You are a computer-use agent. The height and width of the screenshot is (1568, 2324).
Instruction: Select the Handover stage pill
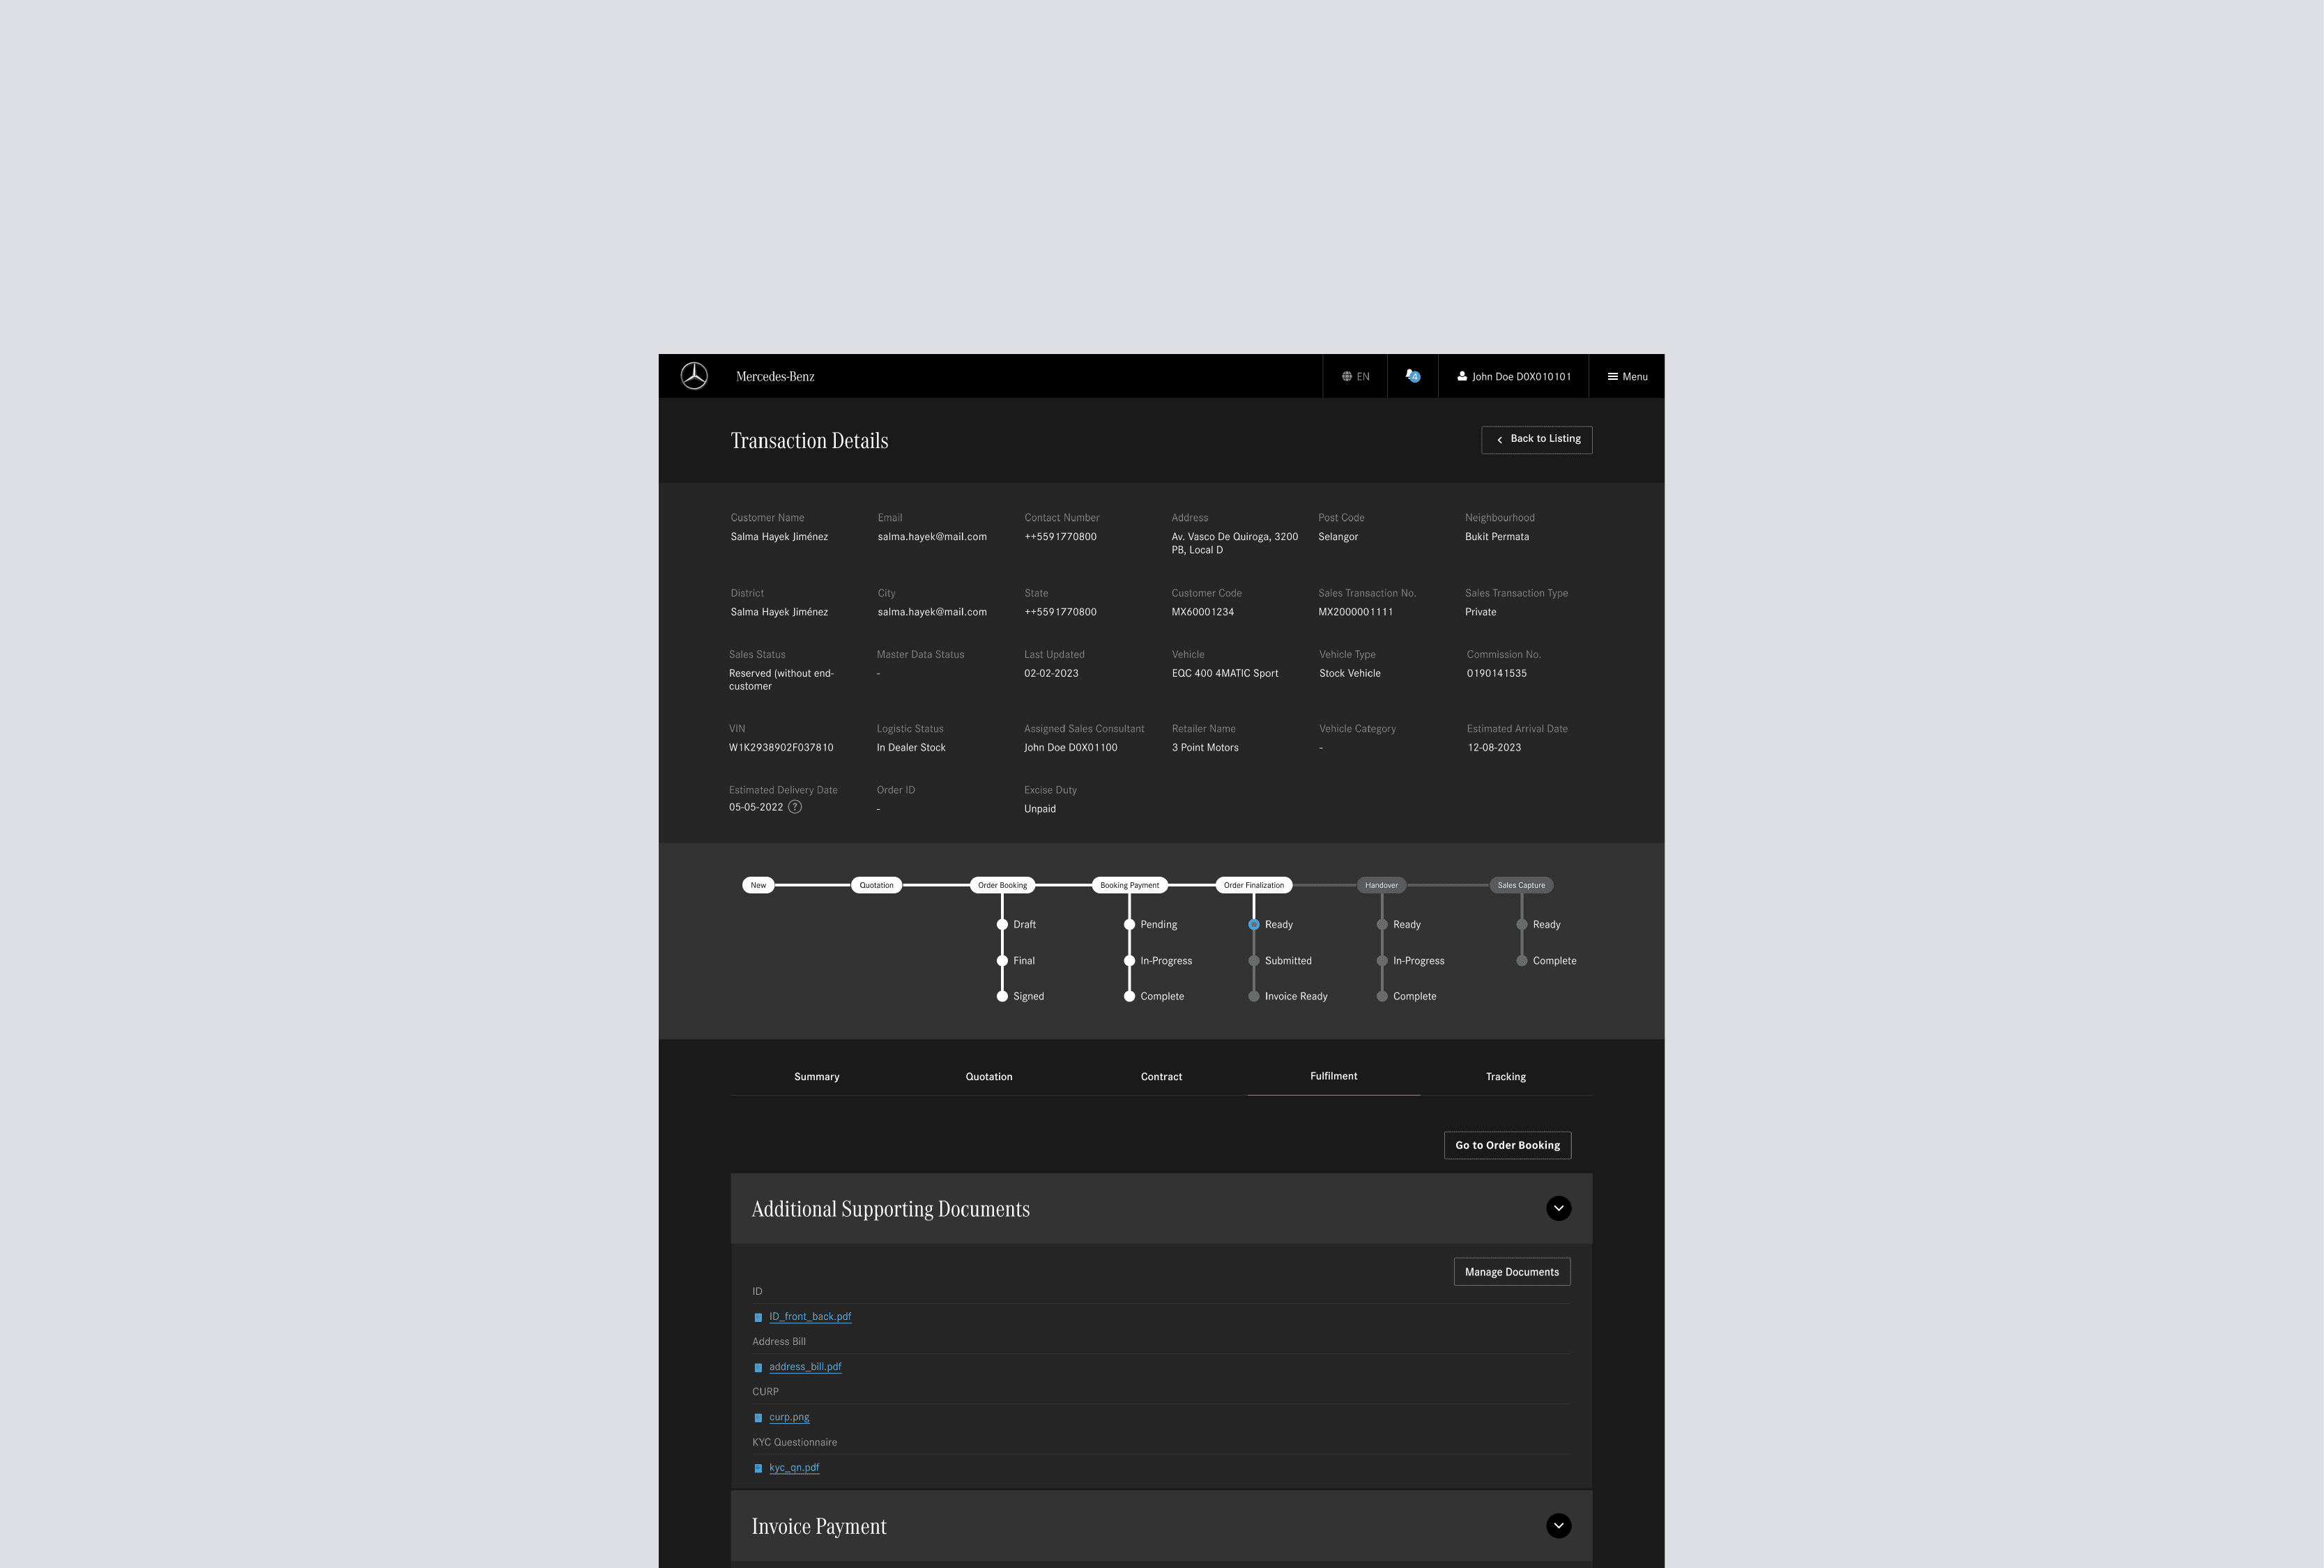click(x=1381, y=885)
